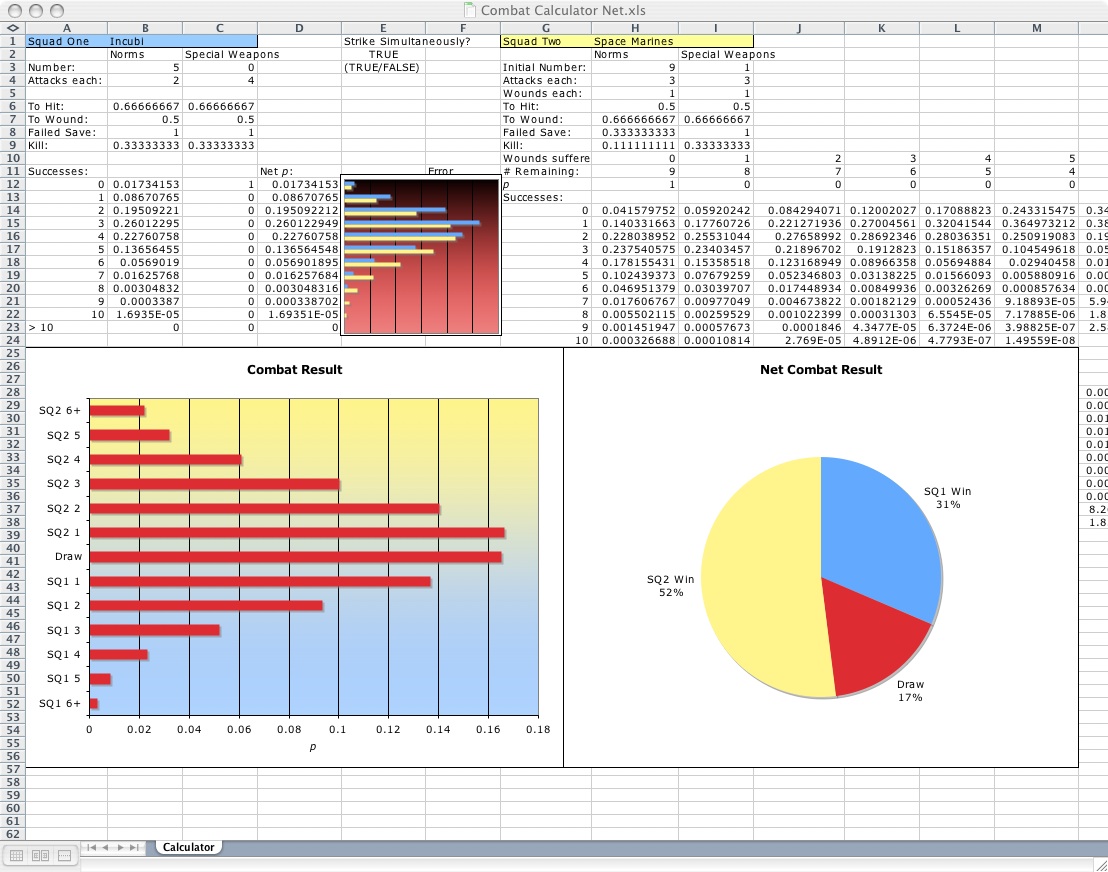The height and width of the screenshot is (872, 1108).
Task: Select the Initial Number: cell
Action: (x=546, y=67)
